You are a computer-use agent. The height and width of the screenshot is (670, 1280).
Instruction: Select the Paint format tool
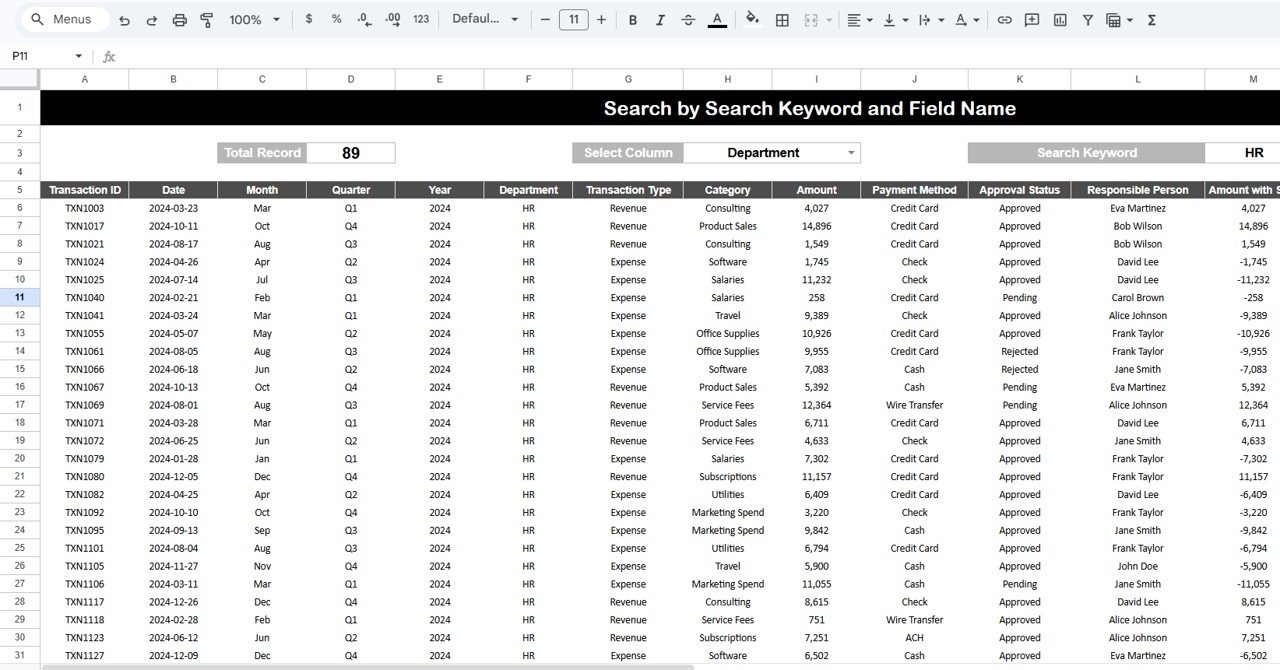click(207, 19)
